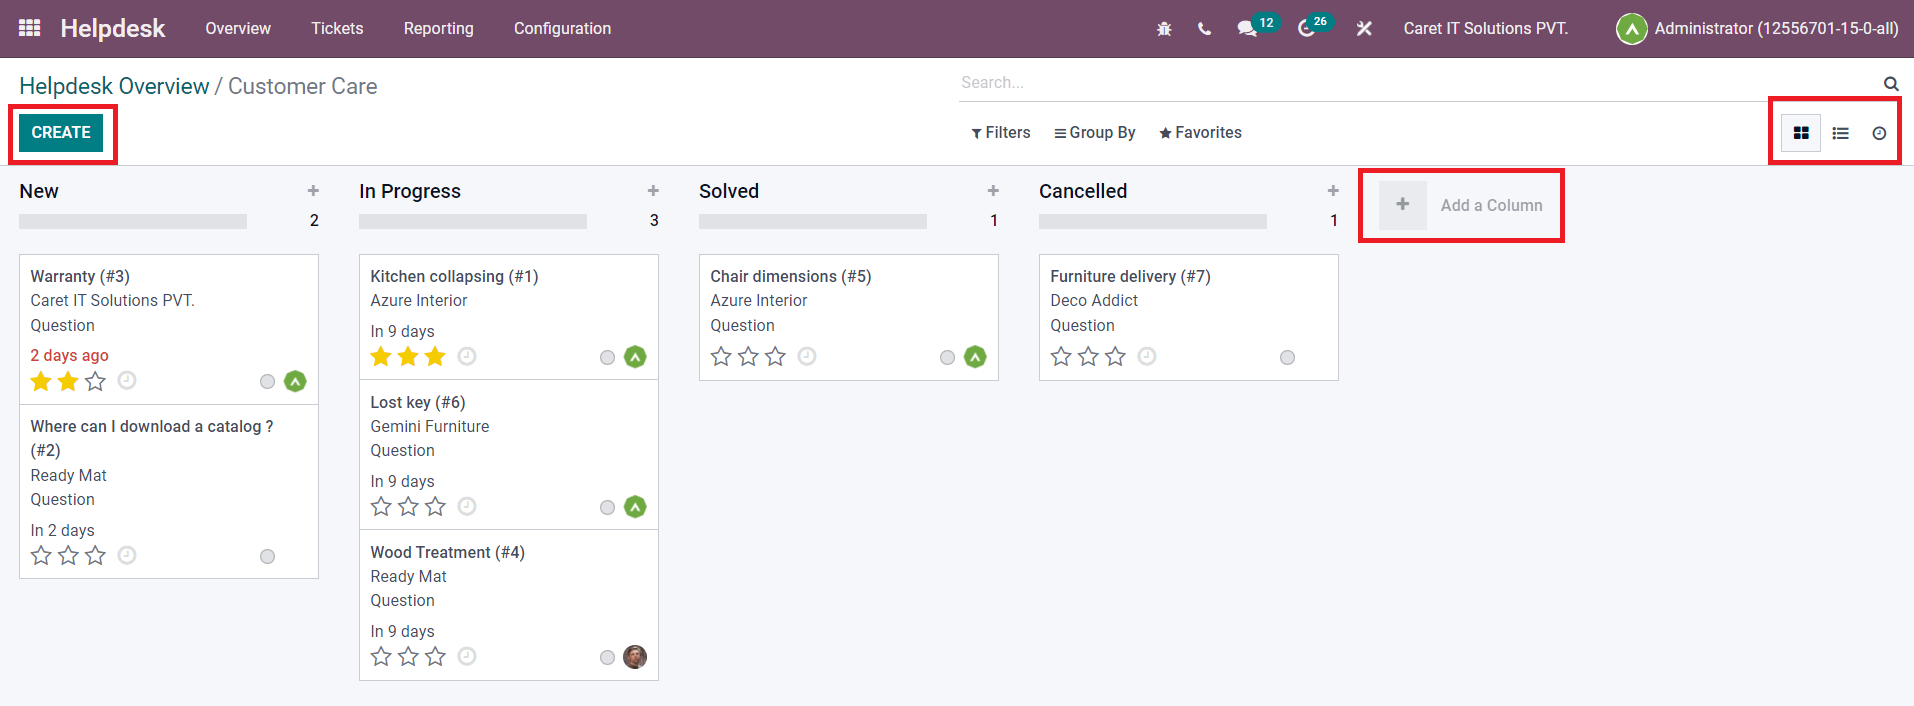The height and width of the screenshot is (706, 1914).
Task: Click the search magnifier icon
Action: pyautogui.click(x=1891, y=84)
